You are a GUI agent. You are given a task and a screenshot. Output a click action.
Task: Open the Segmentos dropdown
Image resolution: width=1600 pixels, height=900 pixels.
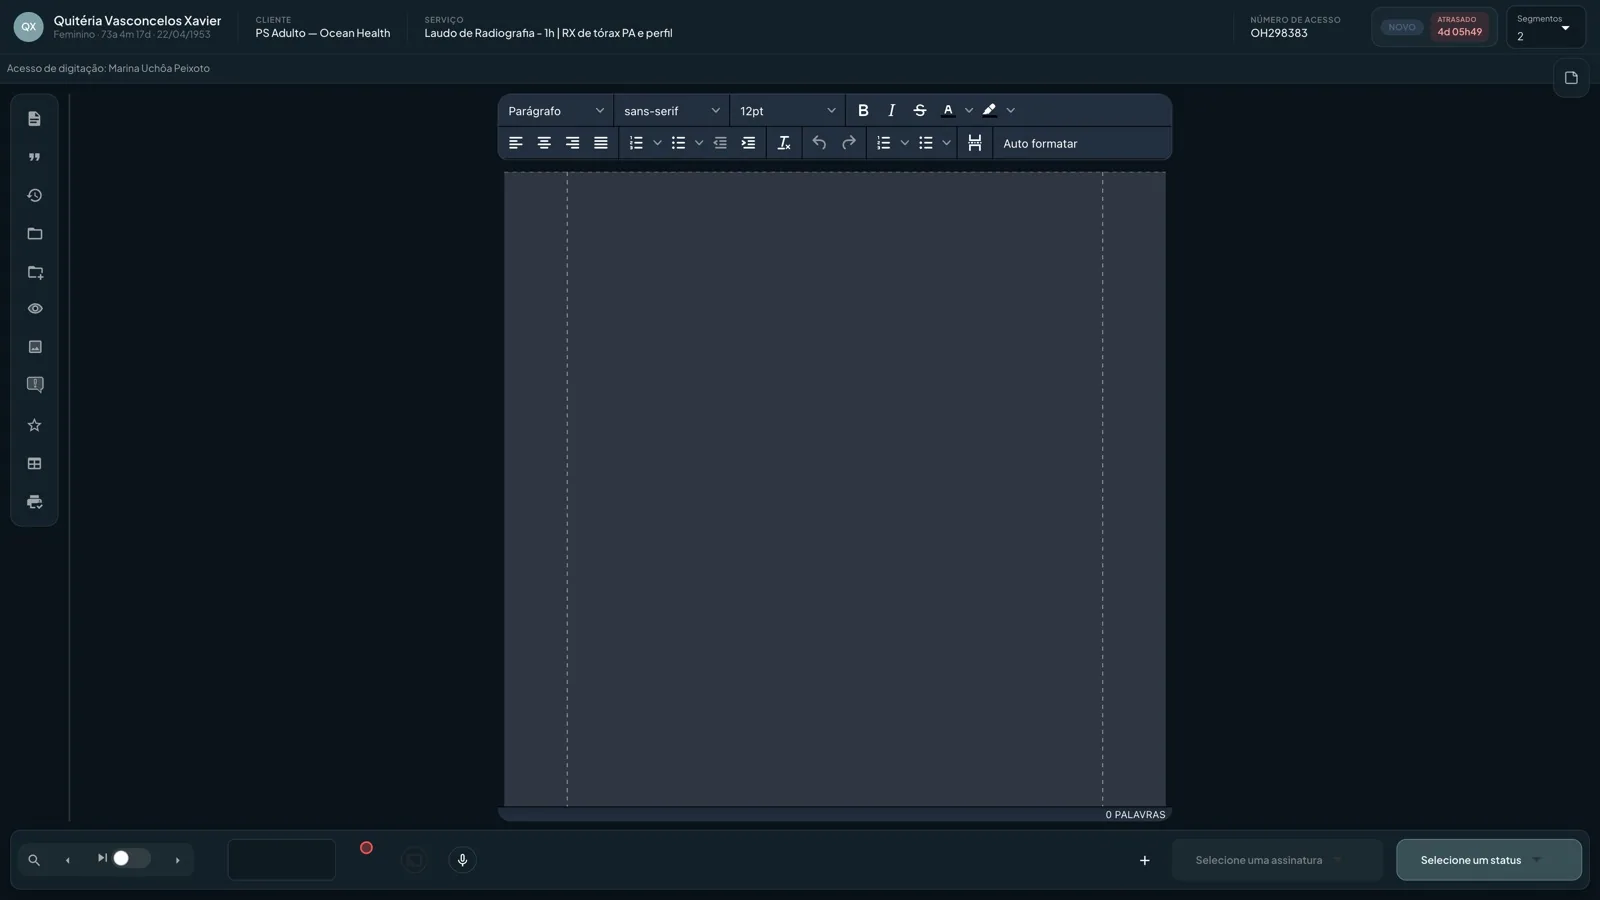[1545, 28]
